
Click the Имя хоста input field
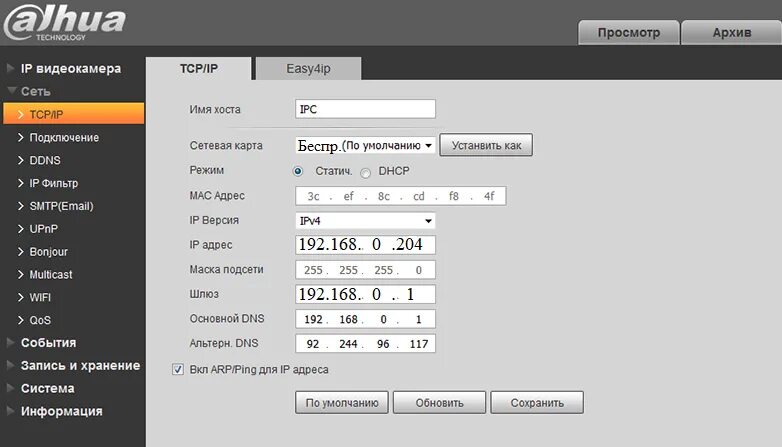point(365,109)
